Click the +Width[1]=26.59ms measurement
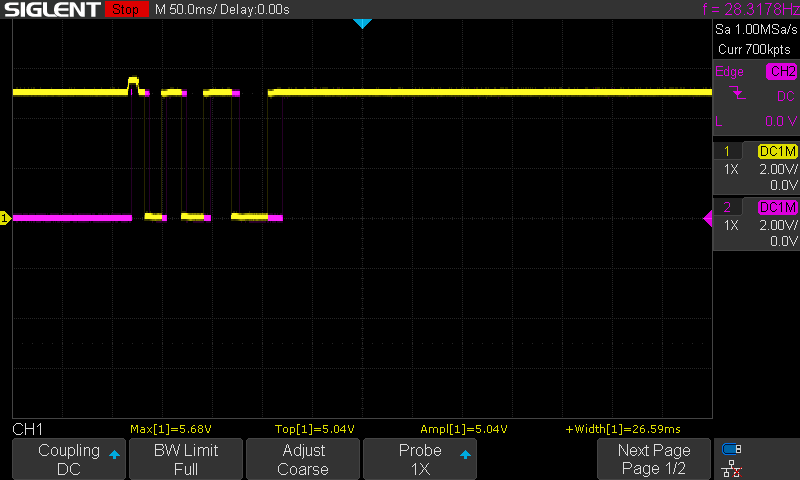 pyautogui.click(x=623, y=429)
